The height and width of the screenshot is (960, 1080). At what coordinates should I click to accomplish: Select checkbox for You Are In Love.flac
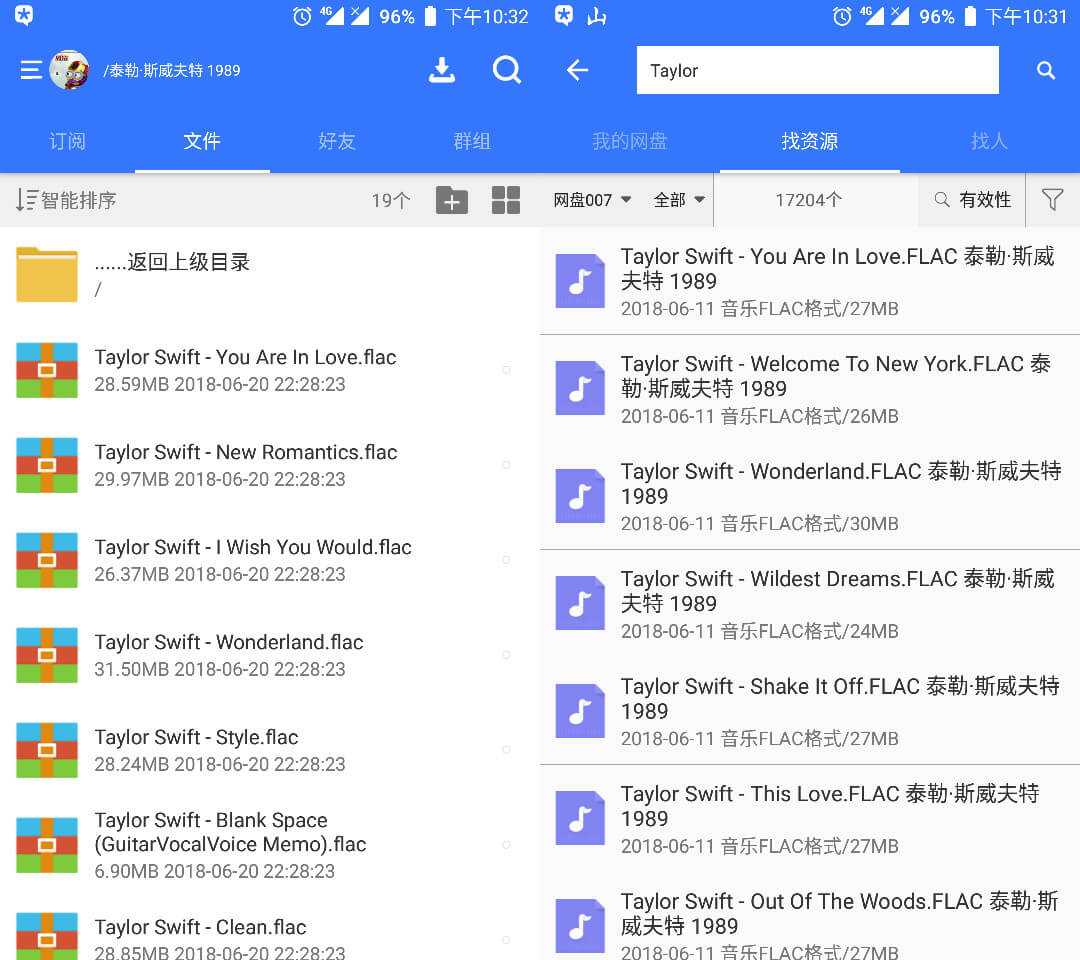pos(506,370)
